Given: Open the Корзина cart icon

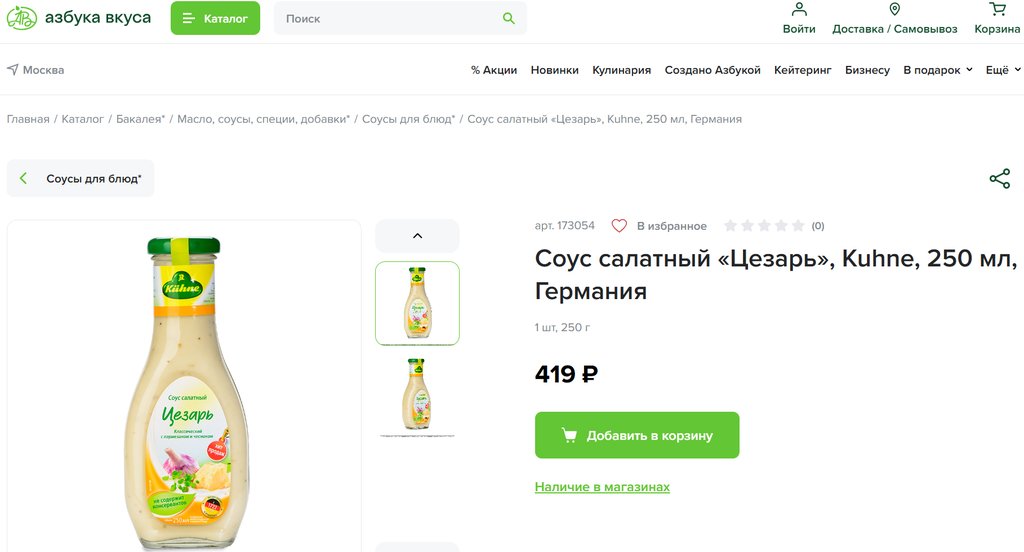Looking at the screenshot, I should (x=997, y=10).
